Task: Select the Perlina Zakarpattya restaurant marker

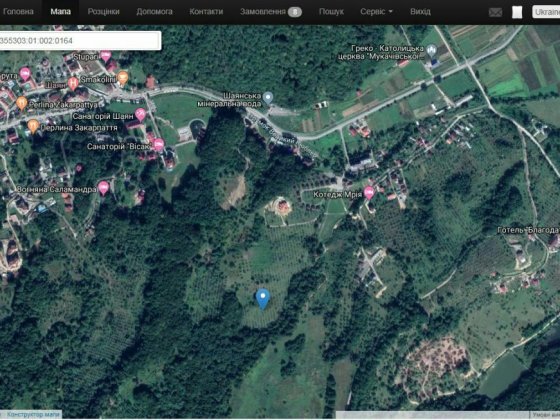Action: pos(21,104)
